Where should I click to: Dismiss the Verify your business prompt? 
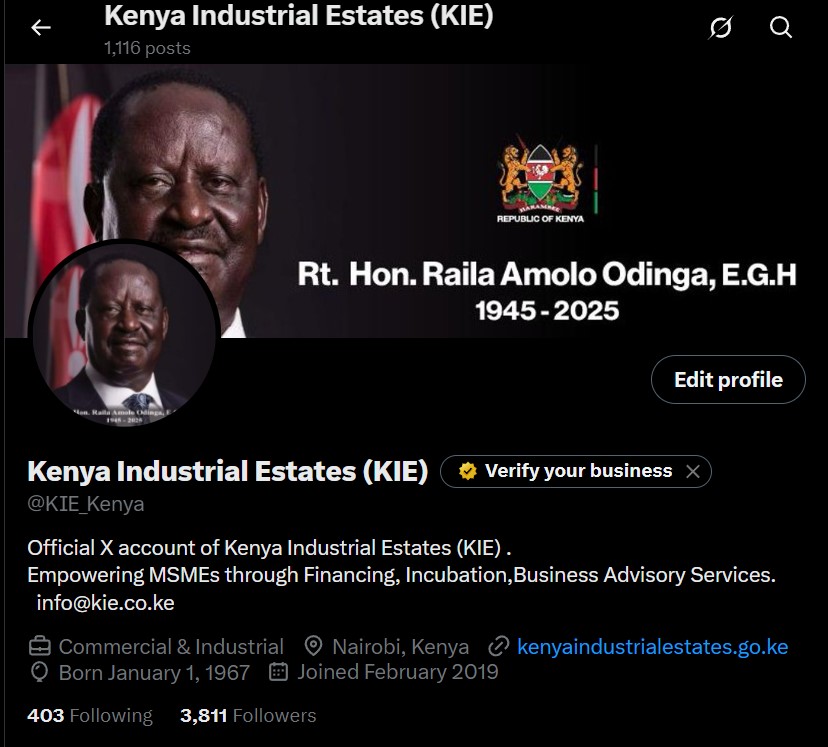coord(693,471)
